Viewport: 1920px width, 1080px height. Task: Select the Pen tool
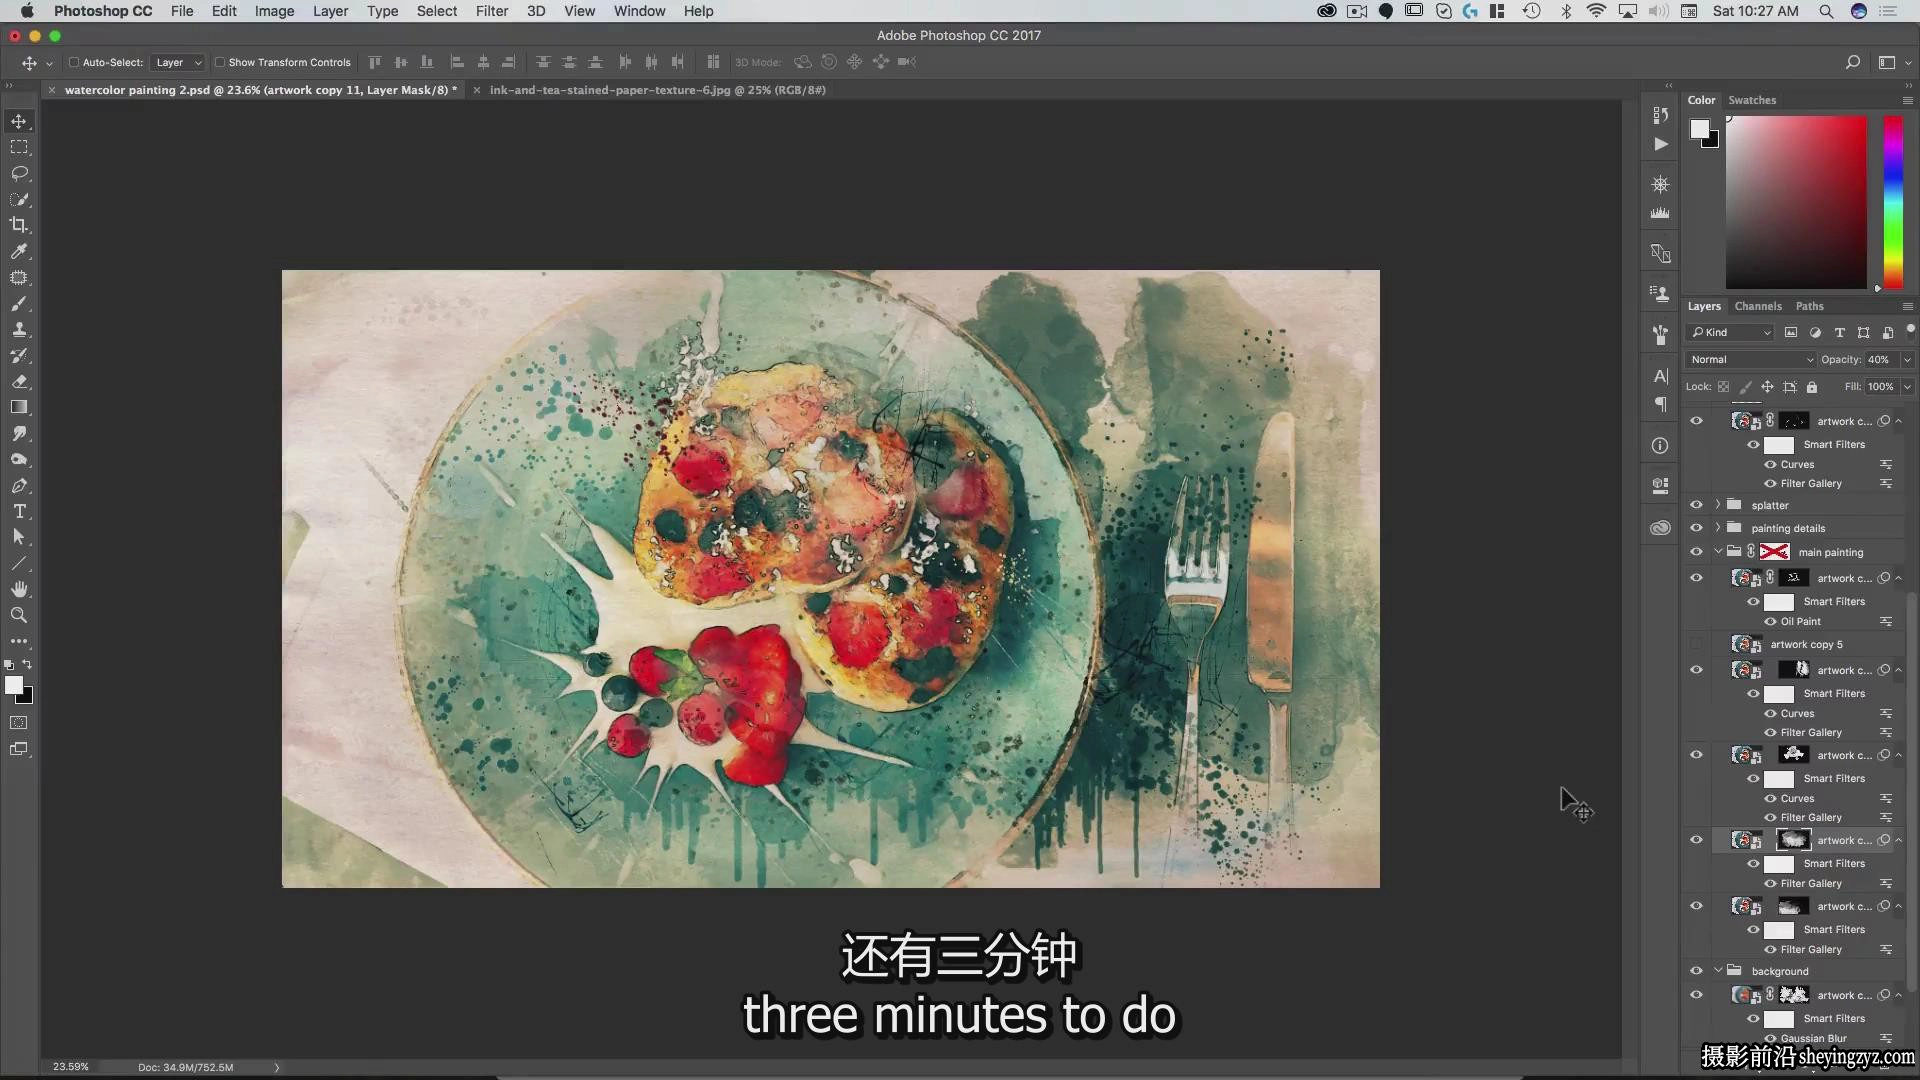[19, 485]
